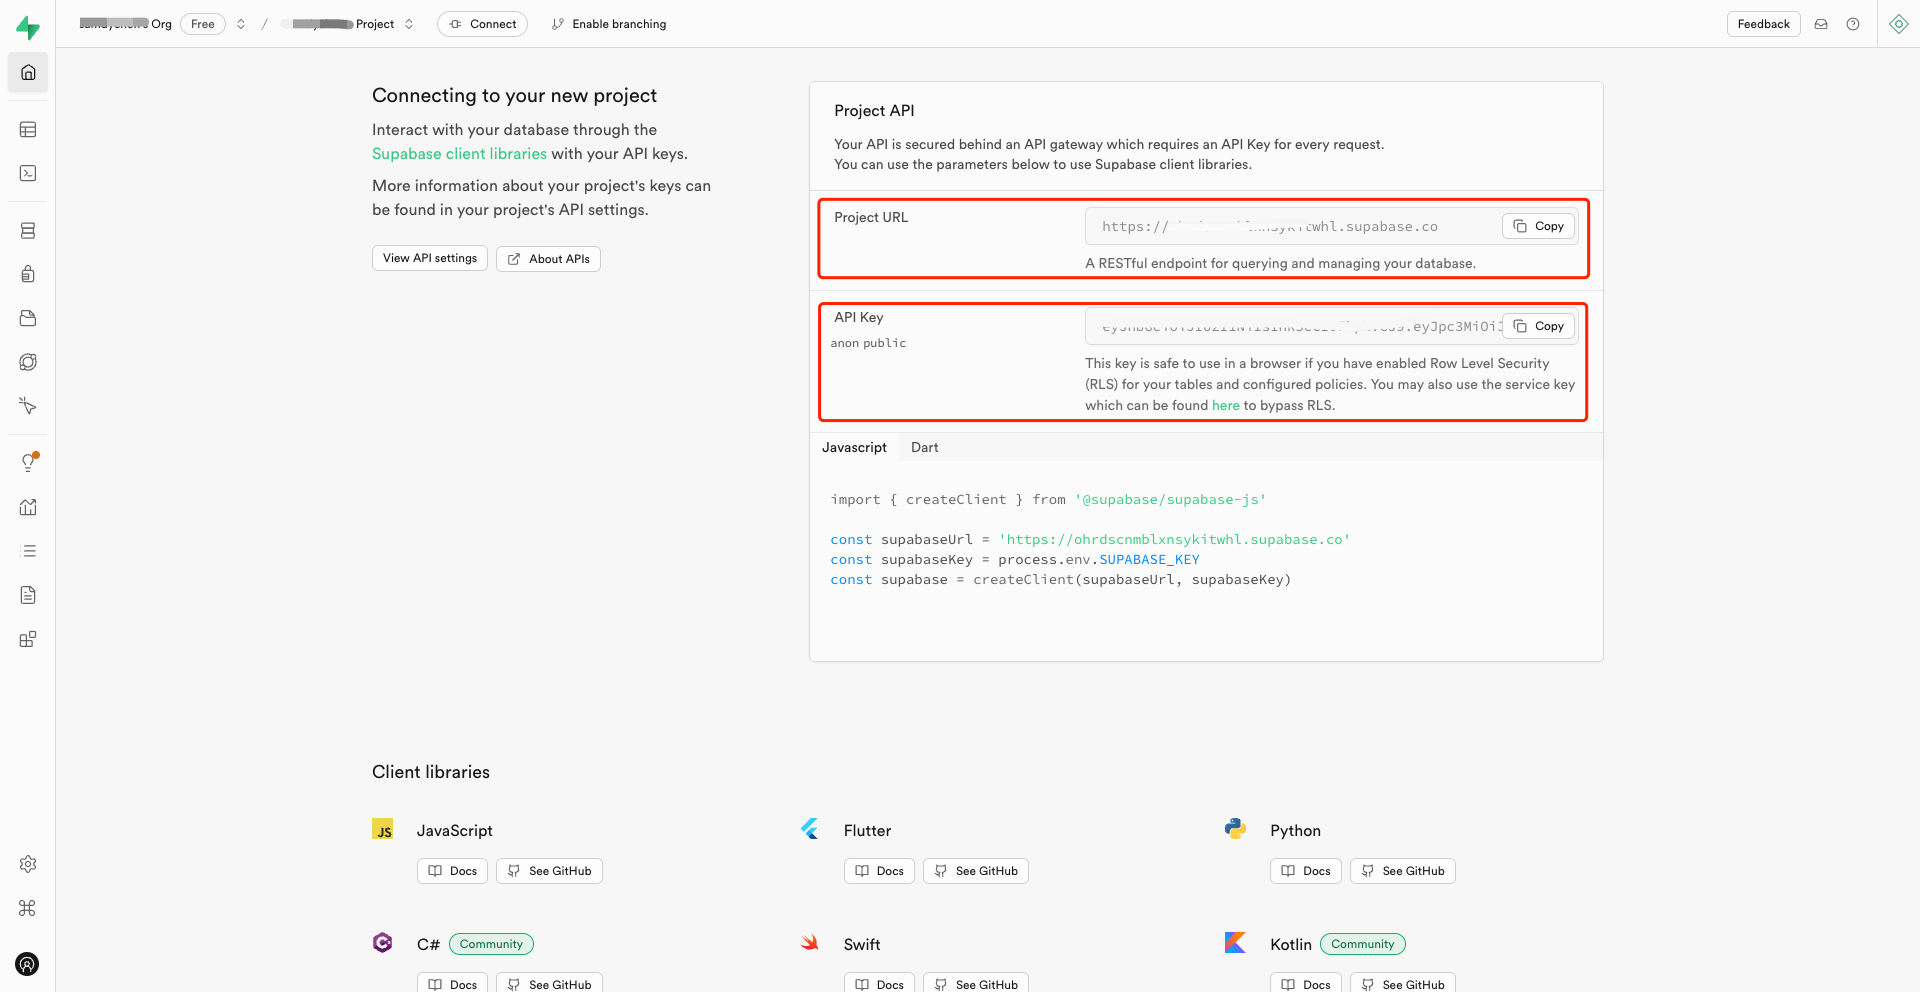Open the Reports chart icon

pyautogui.click(x=28, y=507)
